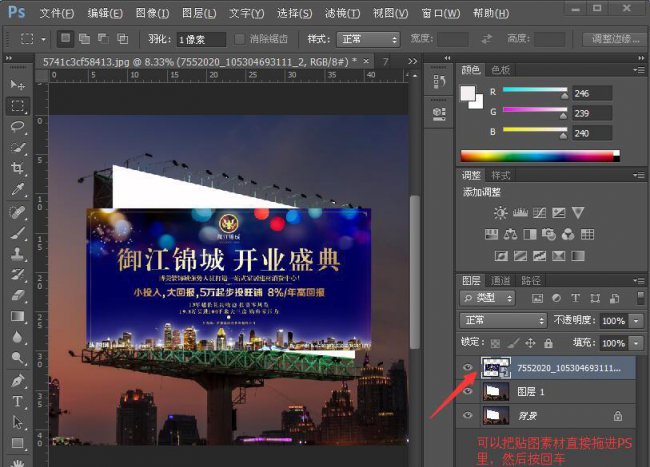650x467 pixels.
Task: Add a Vibrance adjustment
Action: 577,213
